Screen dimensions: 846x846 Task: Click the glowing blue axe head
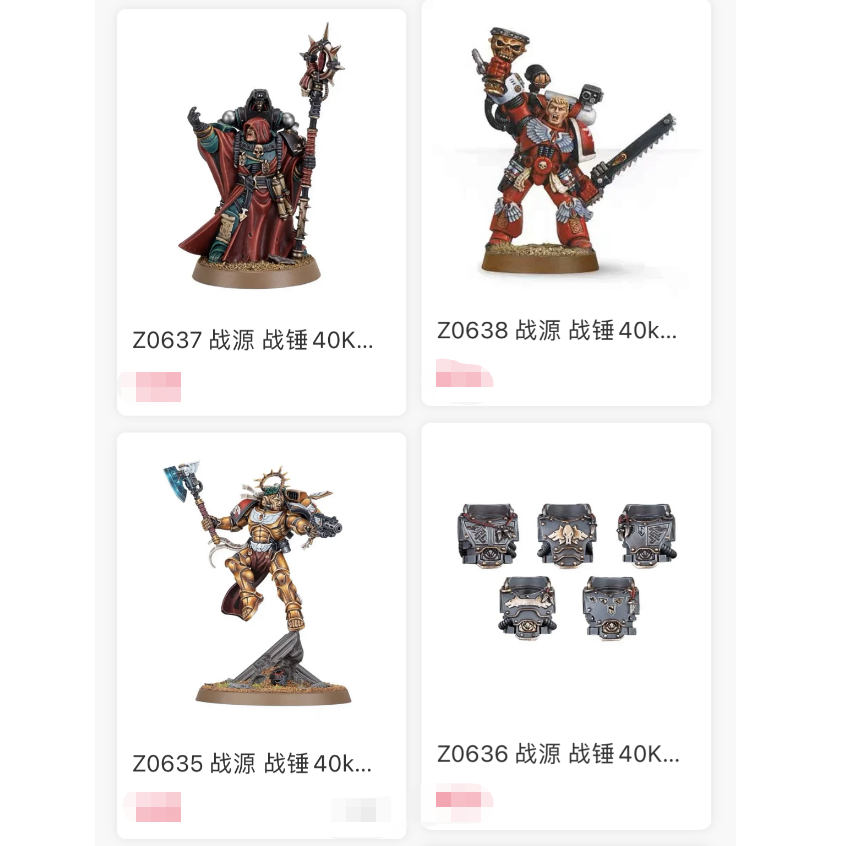pyautogui.click(x=181, y=480)
